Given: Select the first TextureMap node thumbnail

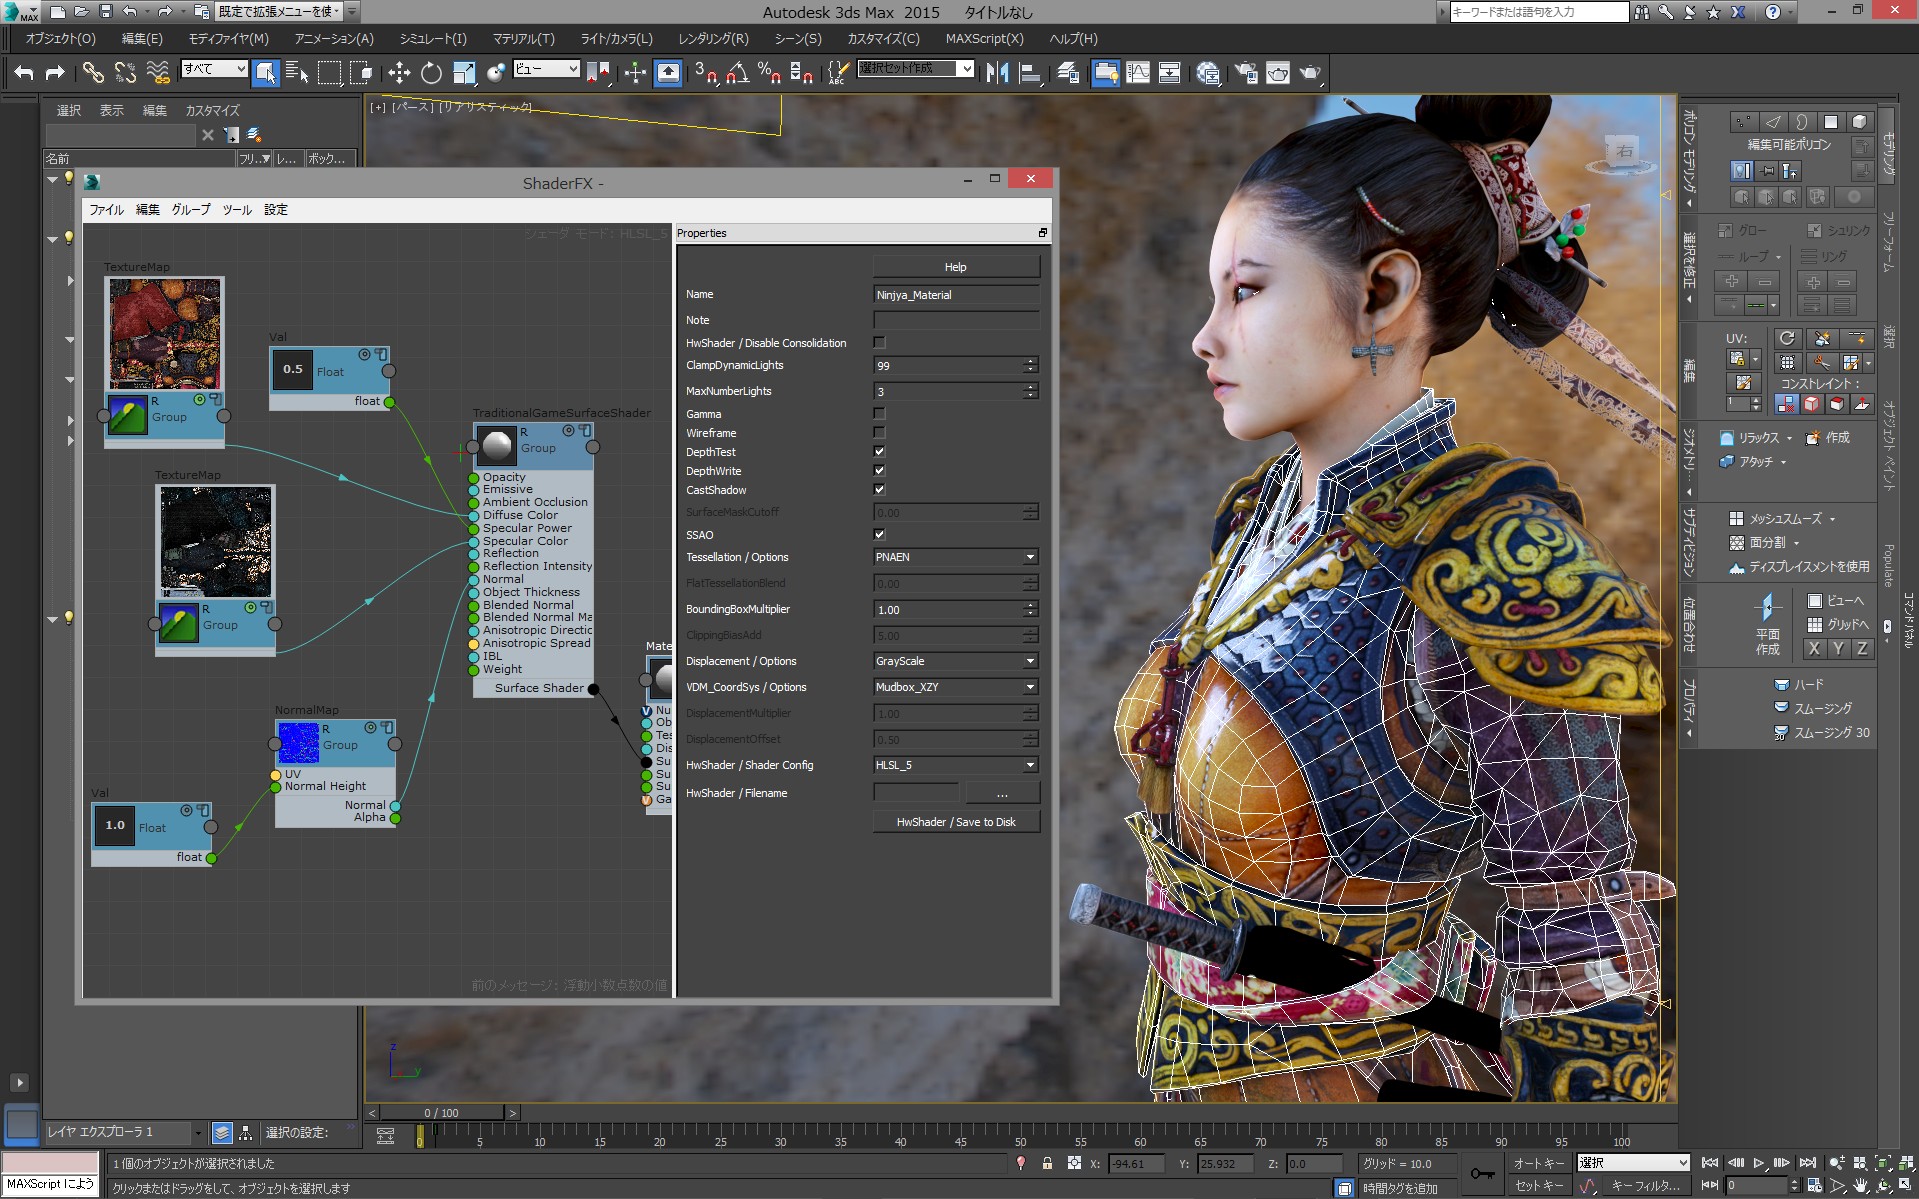Looking at the screenshot, I should [165, 335].
